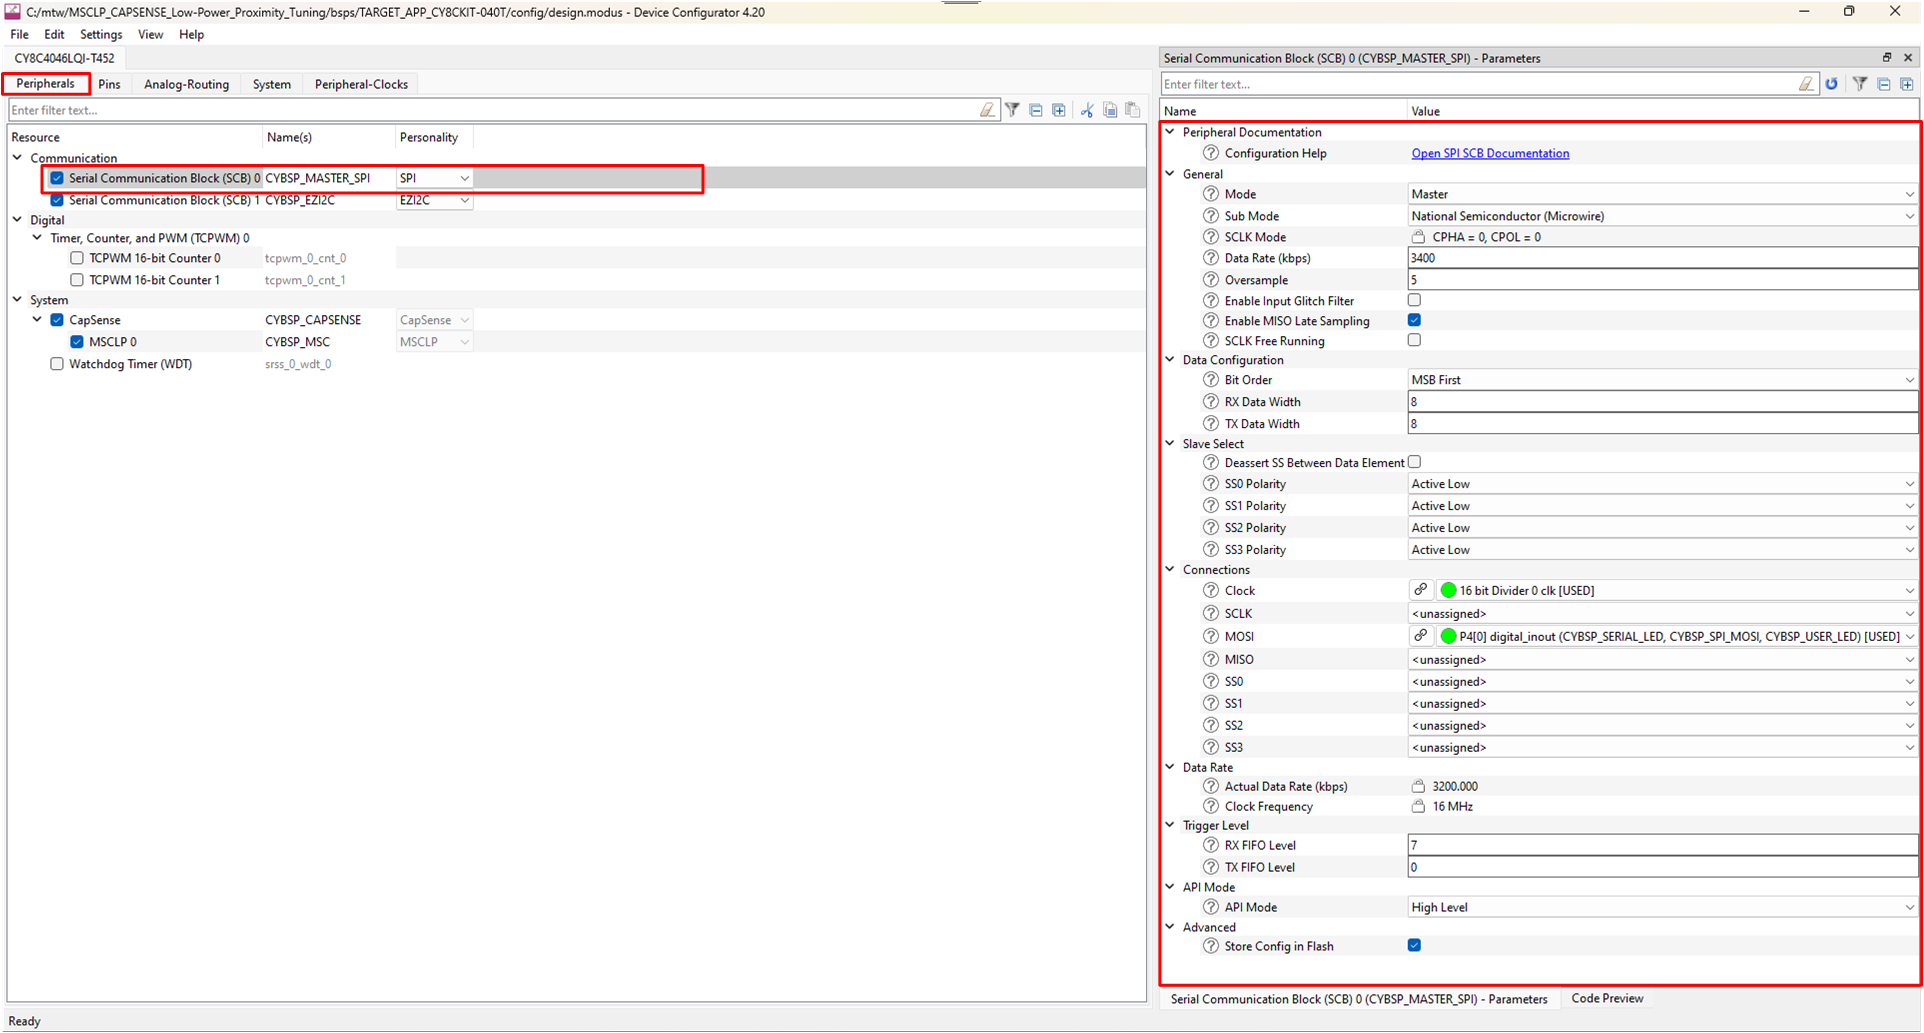This screenshot has height=1033, width=1924.
Task: Tick Enable Input Glitch Filter
Action: (1414, 300)
